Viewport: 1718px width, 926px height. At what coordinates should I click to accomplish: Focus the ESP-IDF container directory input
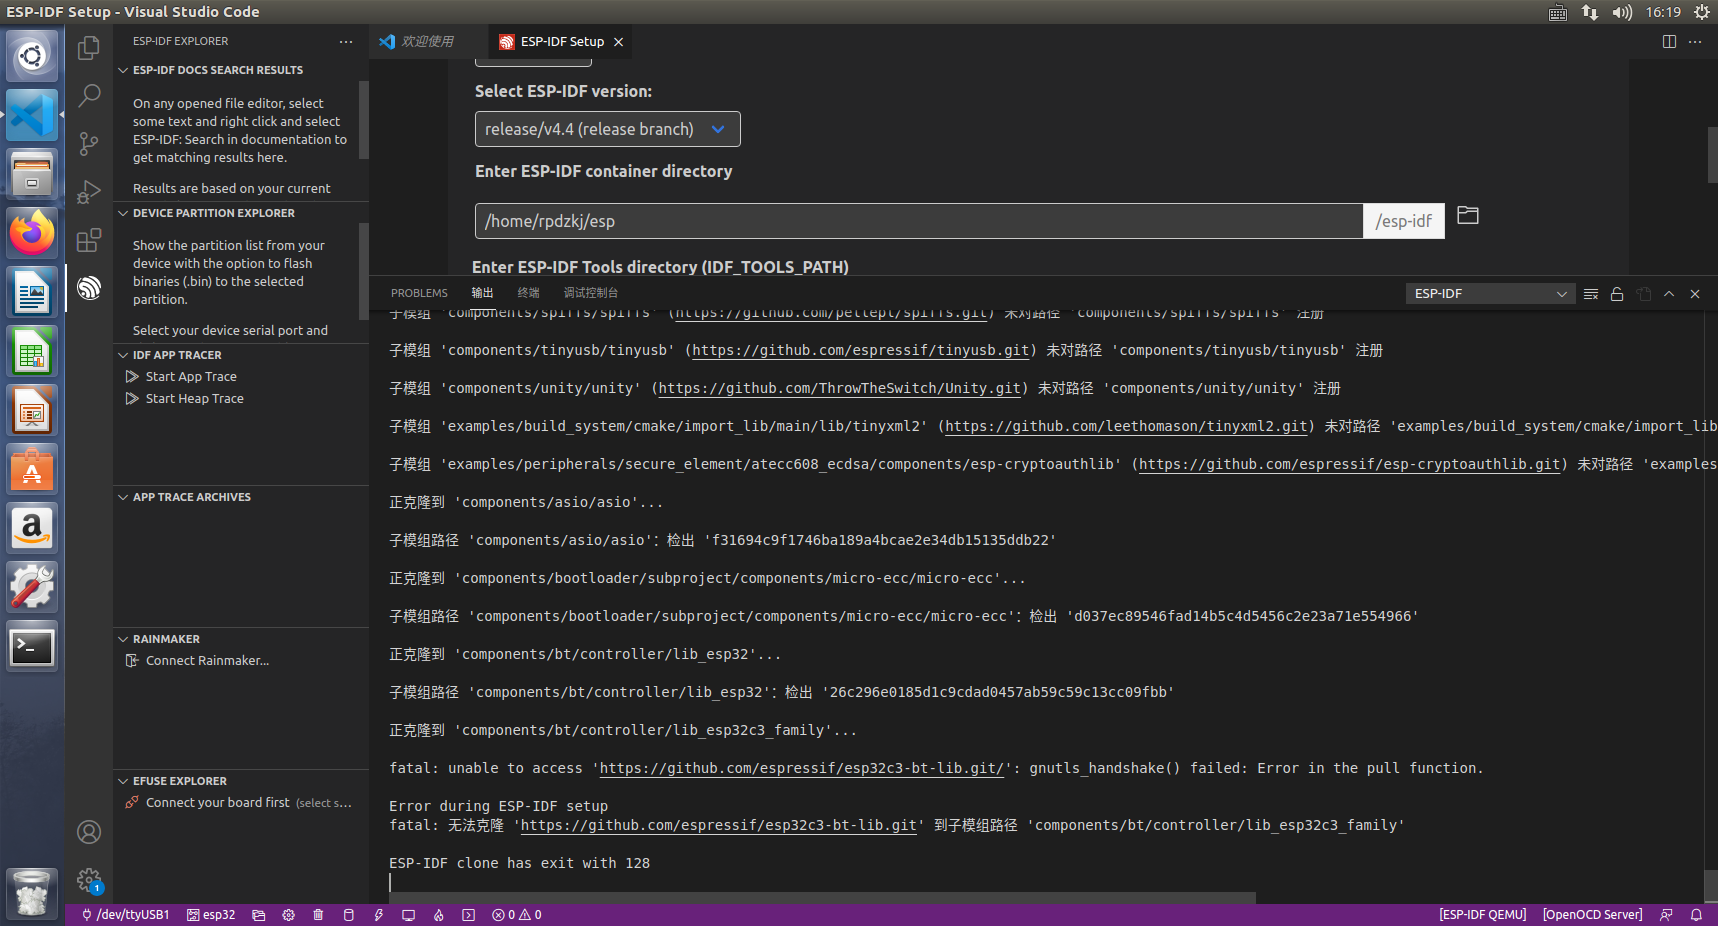tap(918, 221)
